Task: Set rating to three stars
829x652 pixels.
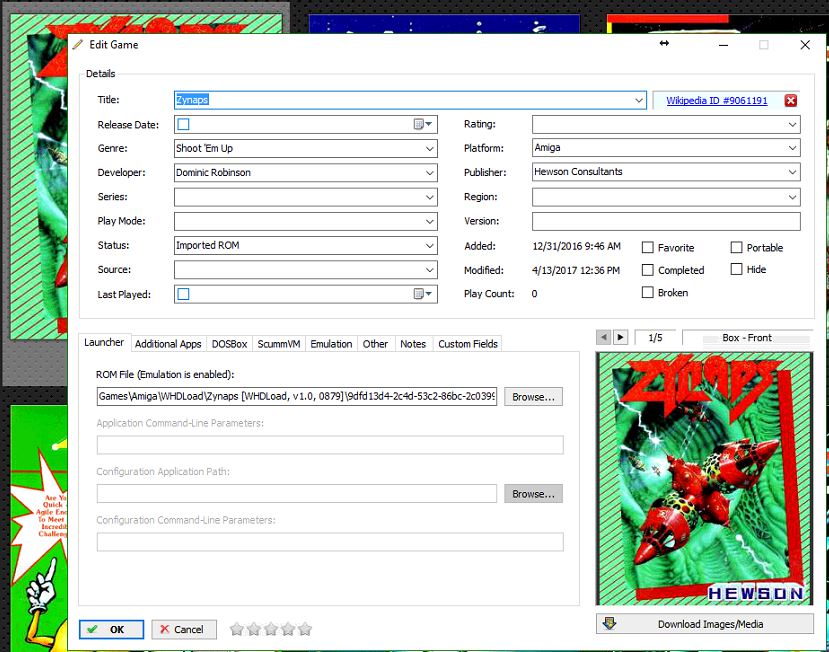Action: [271, 629]
